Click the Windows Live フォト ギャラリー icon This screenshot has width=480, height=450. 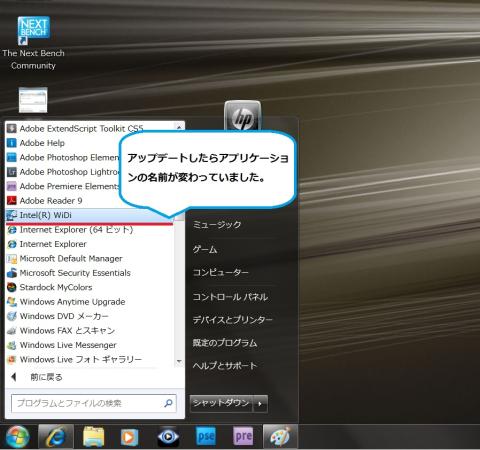[12, 360]
